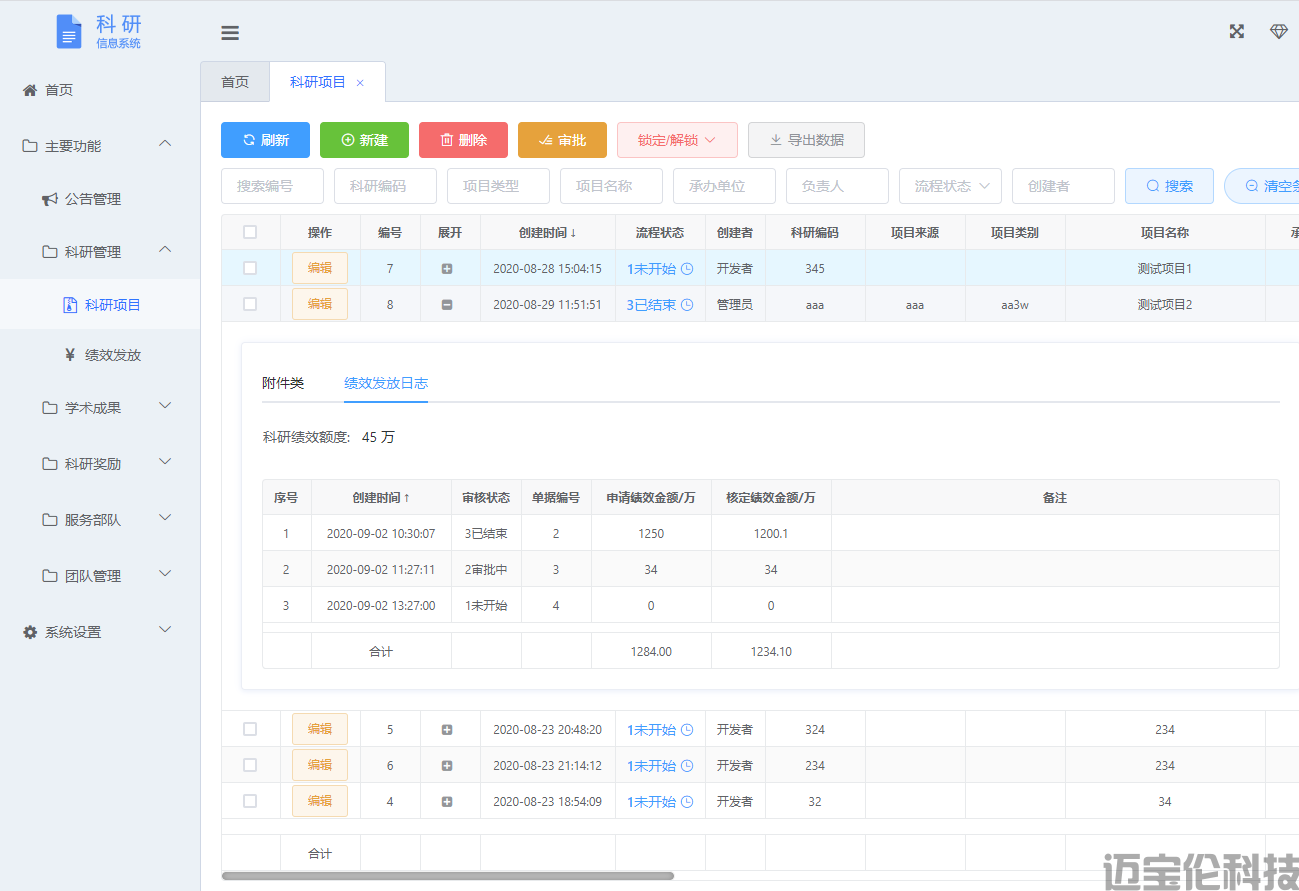
Task: Close the 科研项目 tab with x
Action: point(360,83)
